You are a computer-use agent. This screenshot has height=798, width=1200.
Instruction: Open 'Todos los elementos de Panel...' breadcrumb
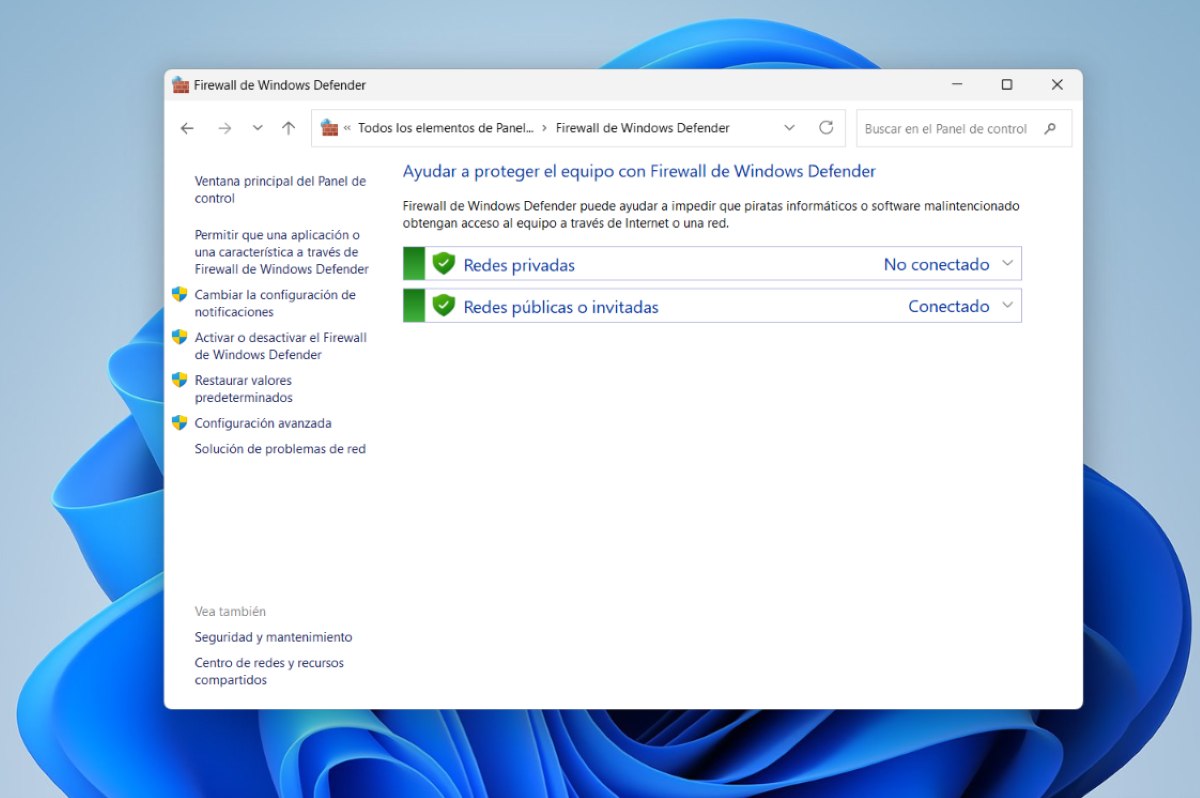(444, 128)
